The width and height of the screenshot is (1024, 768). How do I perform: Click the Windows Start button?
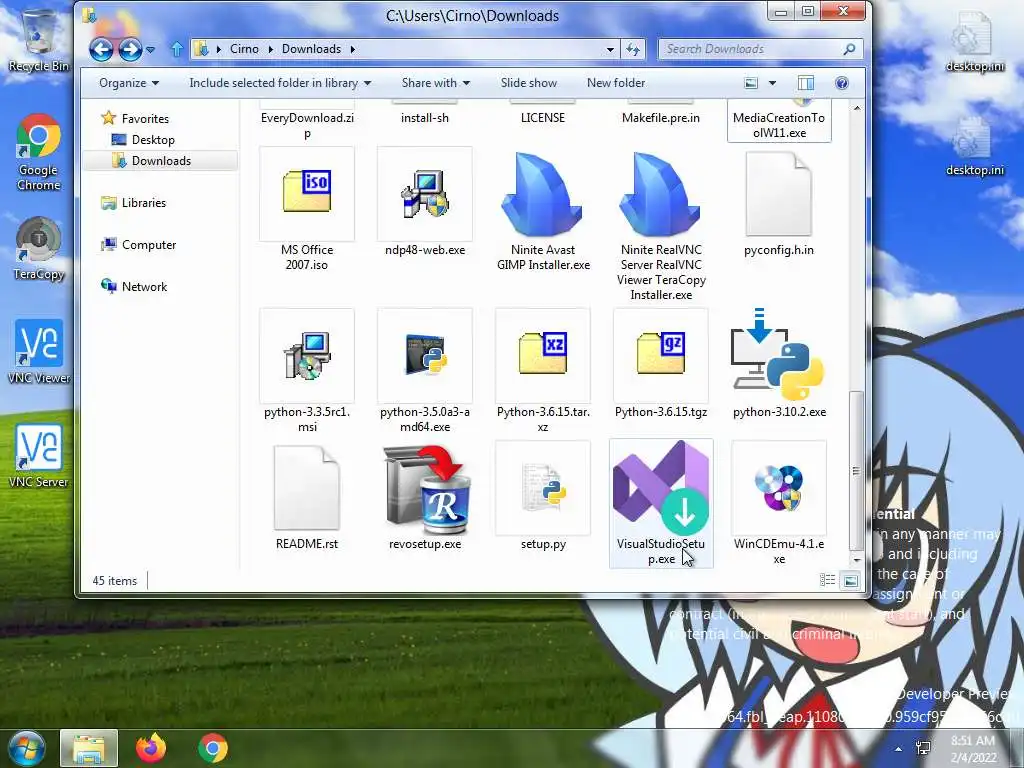pyautogui.click(x=25, y=748)
